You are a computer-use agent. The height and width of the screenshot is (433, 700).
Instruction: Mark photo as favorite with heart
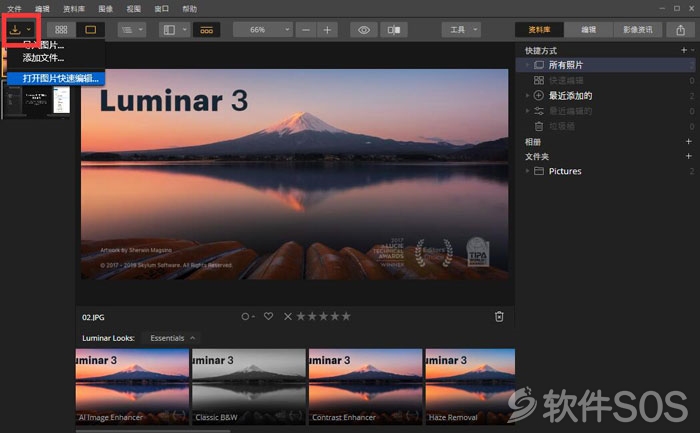[x=268, y=316]
